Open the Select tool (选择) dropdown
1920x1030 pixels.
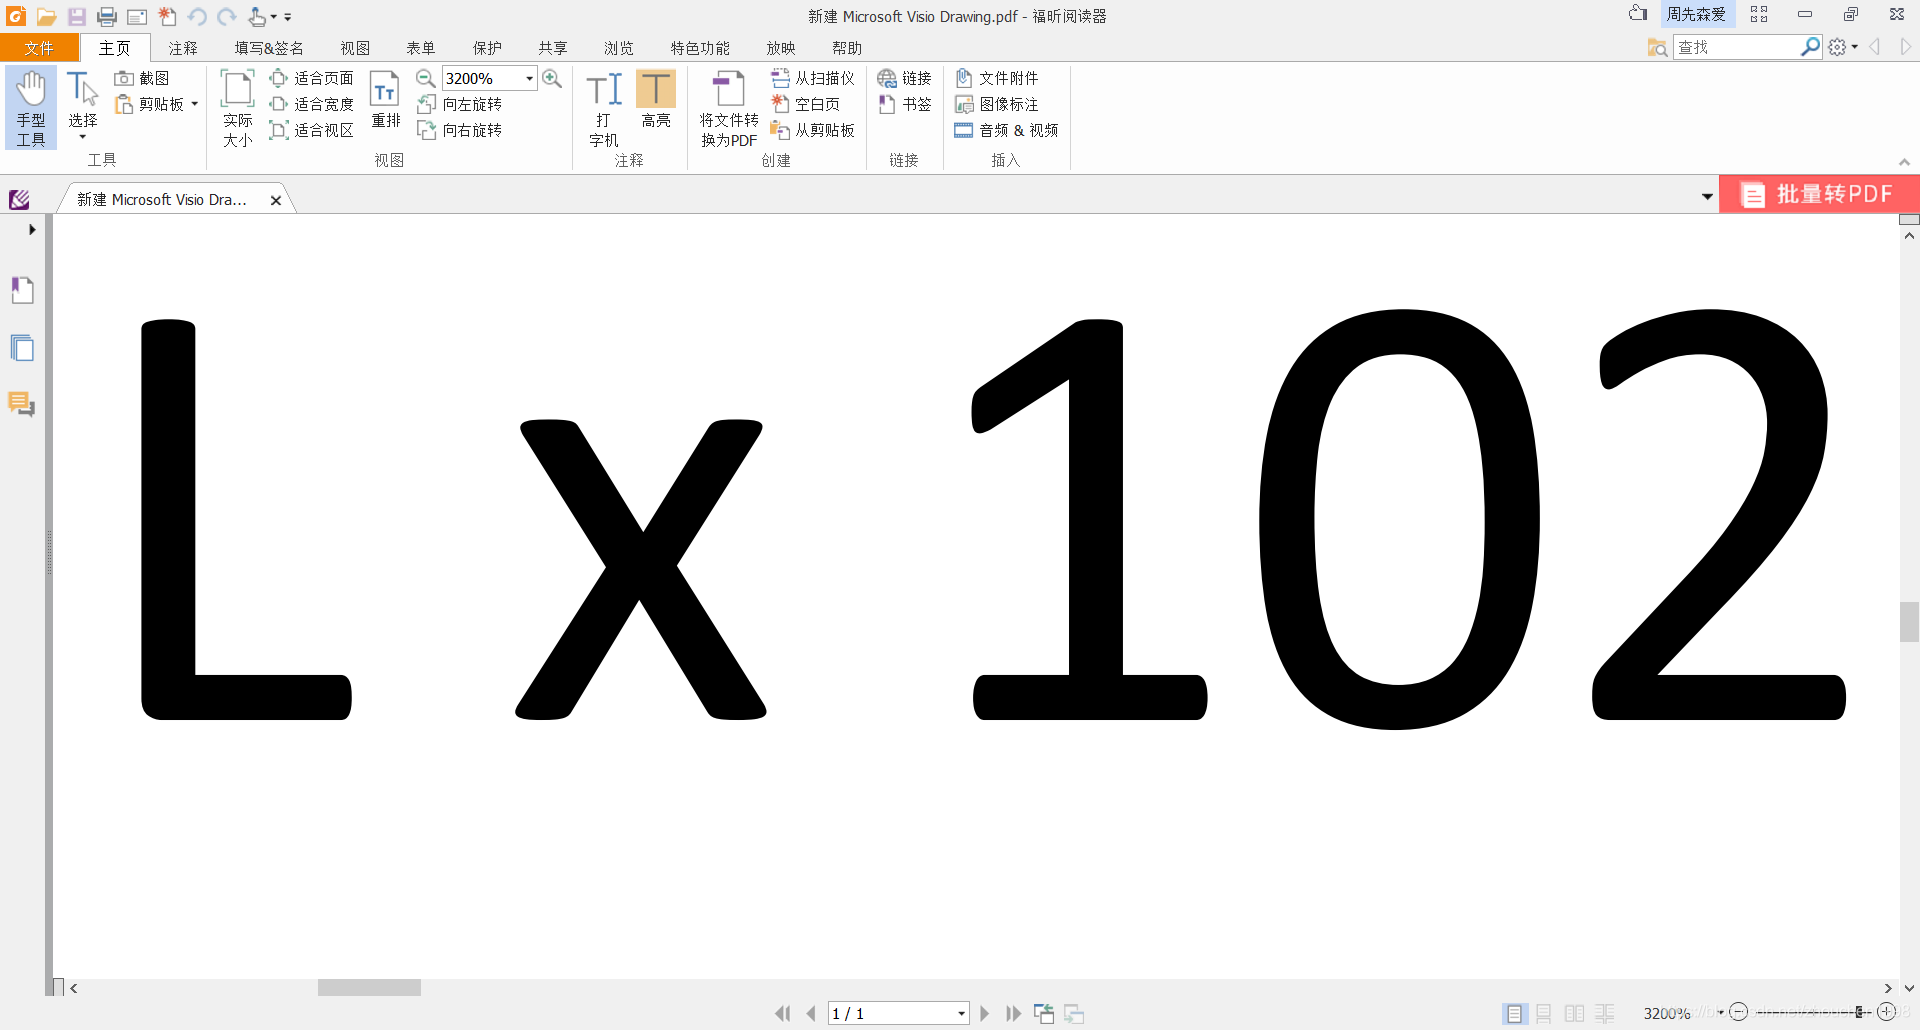(82, 136)
